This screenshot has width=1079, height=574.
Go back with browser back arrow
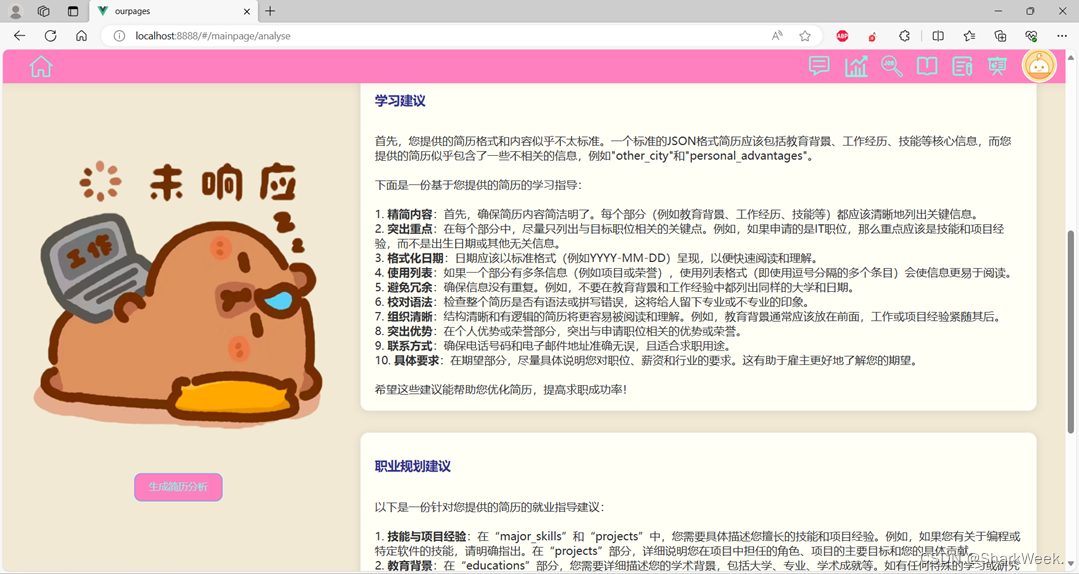pos(19,36)
